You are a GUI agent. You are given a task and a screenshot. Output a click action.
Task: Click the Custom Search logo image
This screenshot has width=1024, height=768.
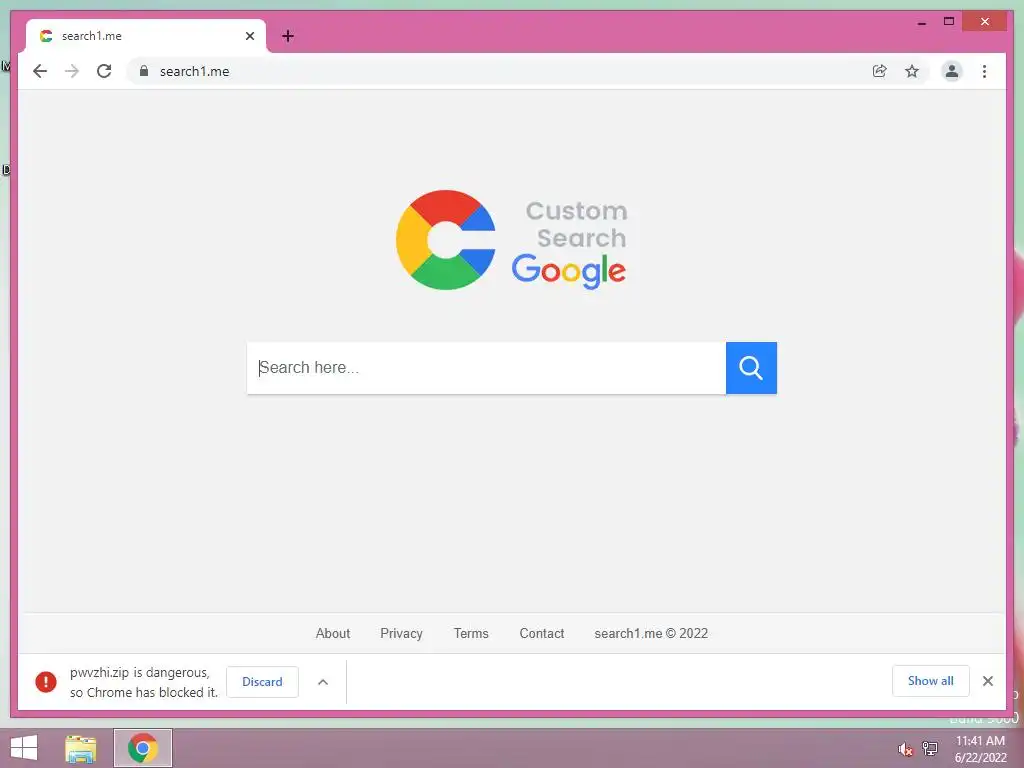point(511,240)
